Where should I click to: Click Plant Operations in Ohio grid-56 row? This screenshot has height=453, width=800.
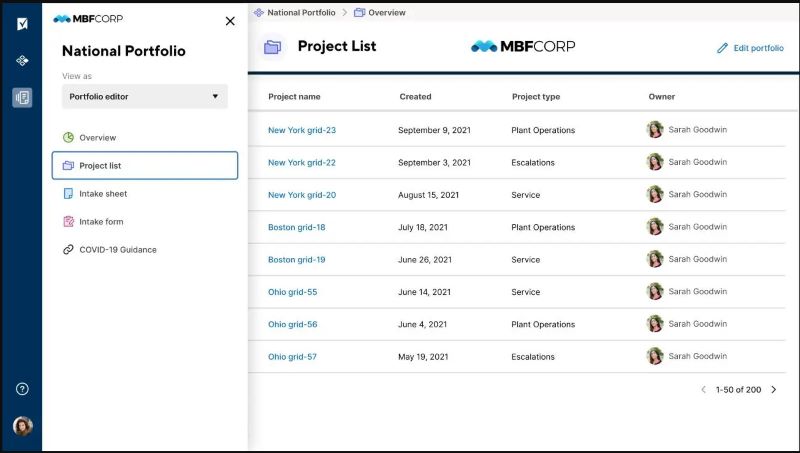[x=543, y=324]
